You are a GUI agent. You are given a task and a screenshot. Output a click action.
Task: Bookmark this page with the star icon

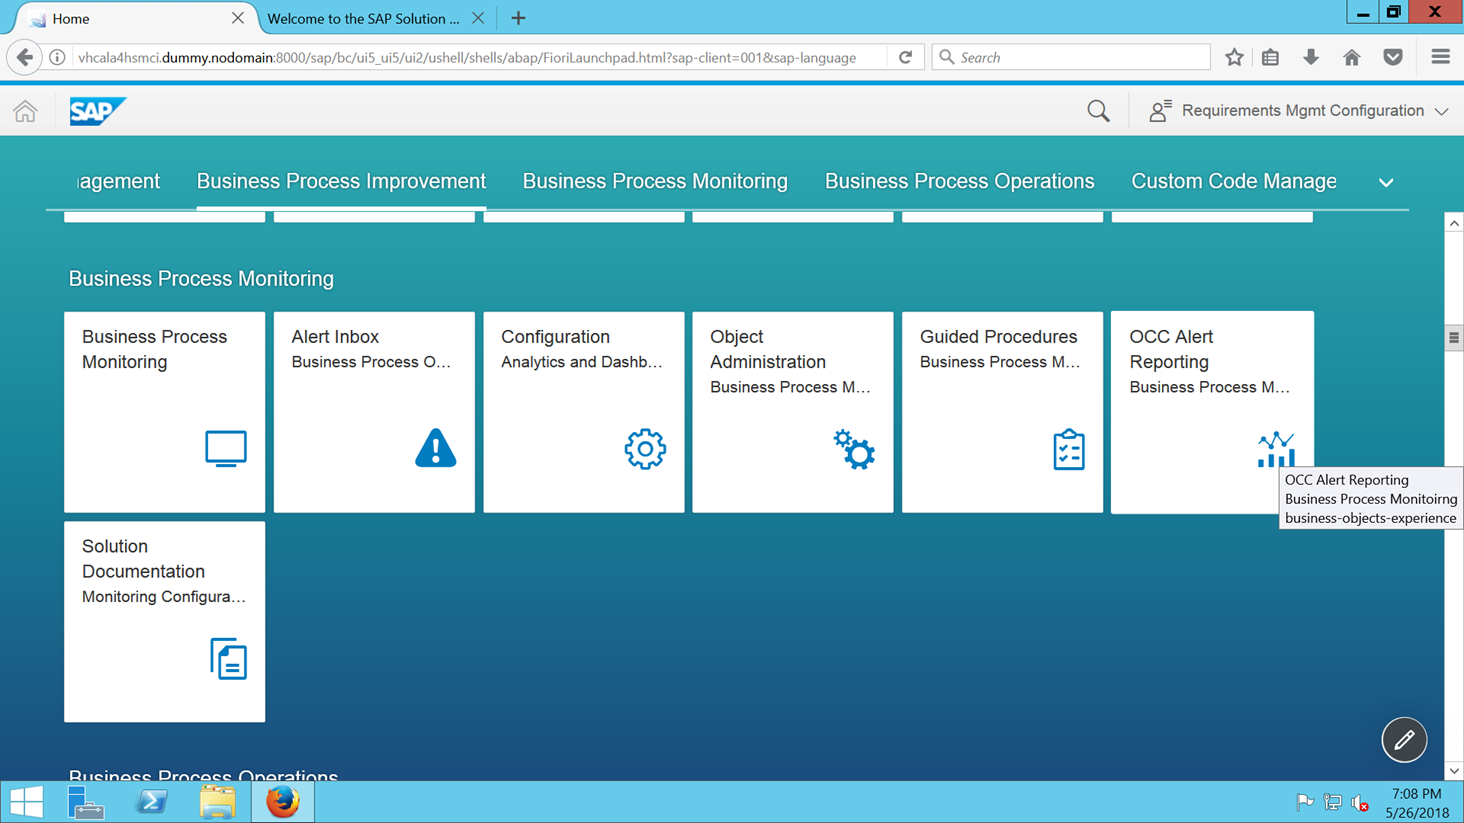click(x=1234, y=58)
